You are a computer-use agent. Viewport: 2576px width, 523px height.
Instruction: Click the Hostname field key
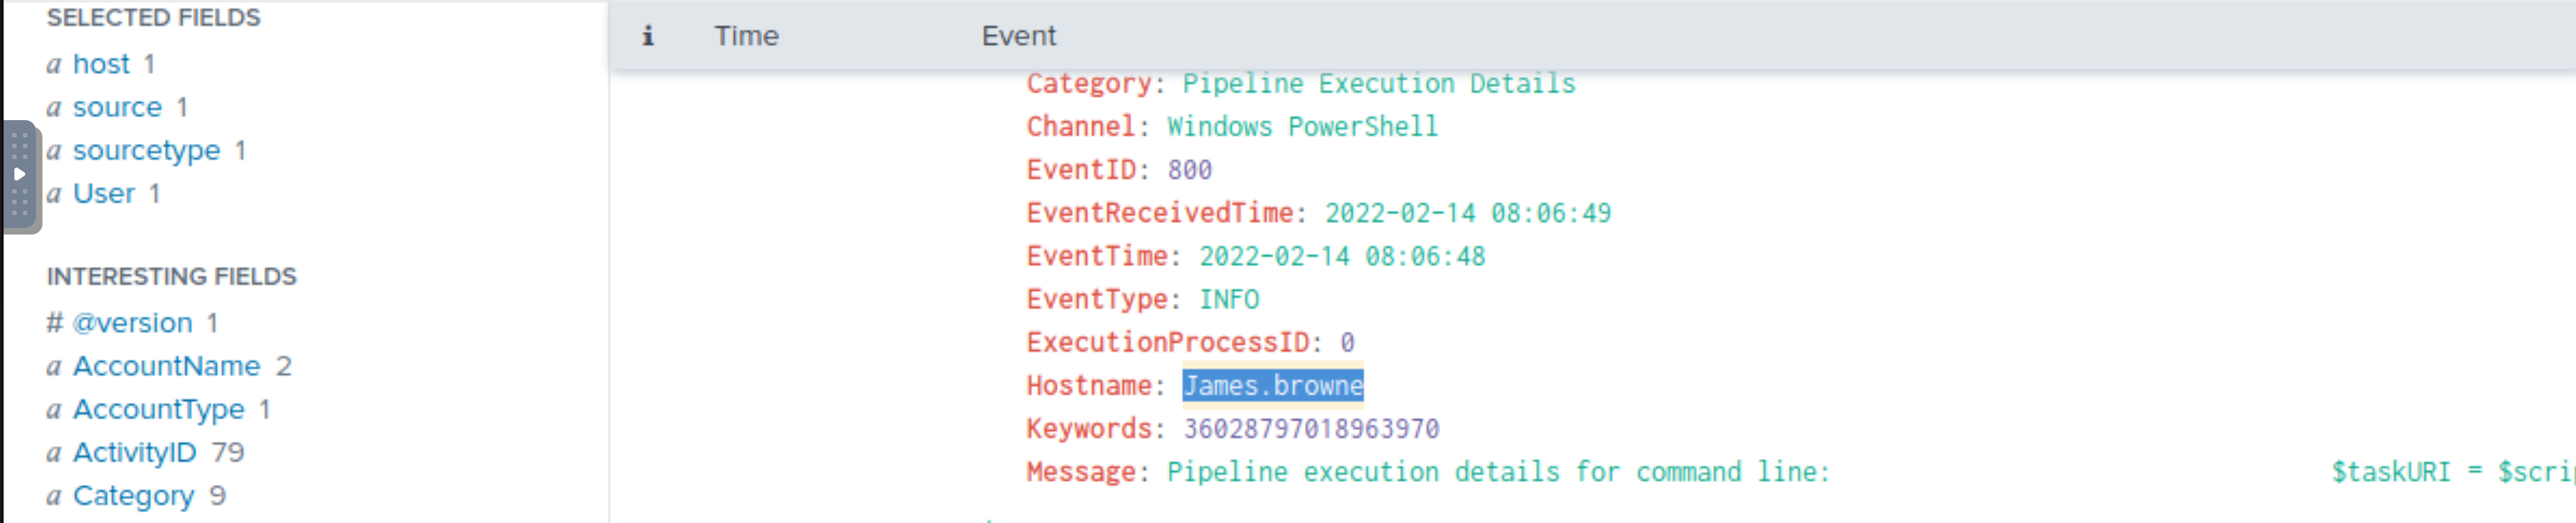tap(1089, 386)
